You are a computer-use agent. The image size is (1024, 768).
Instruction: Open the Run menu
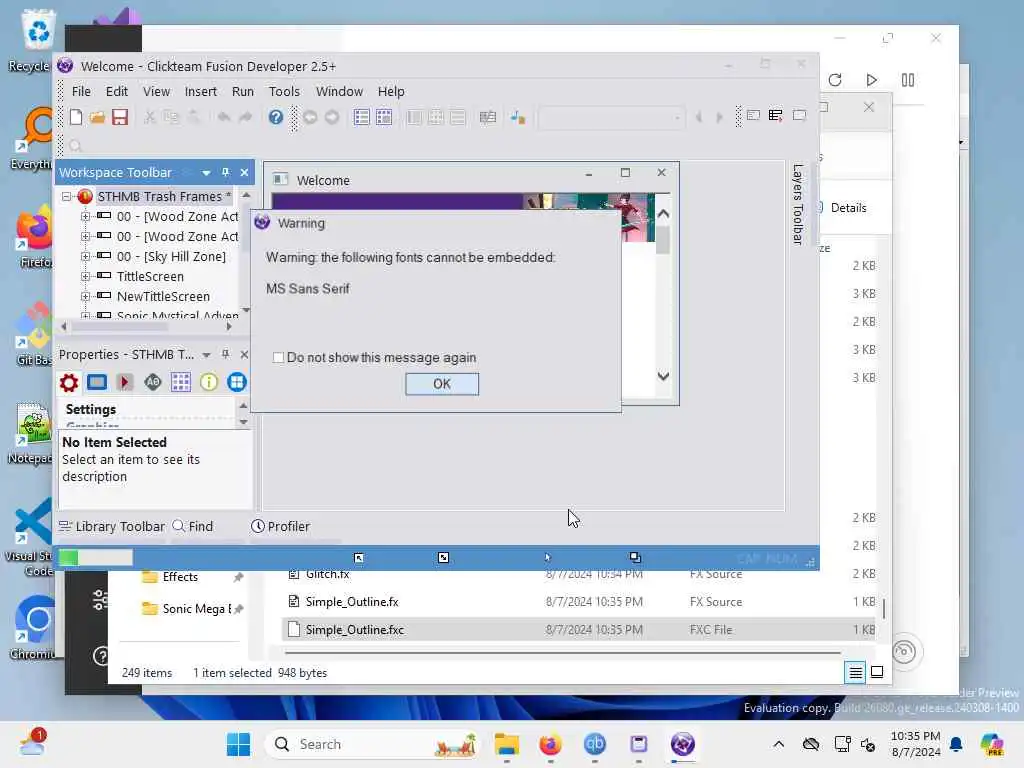243,91
